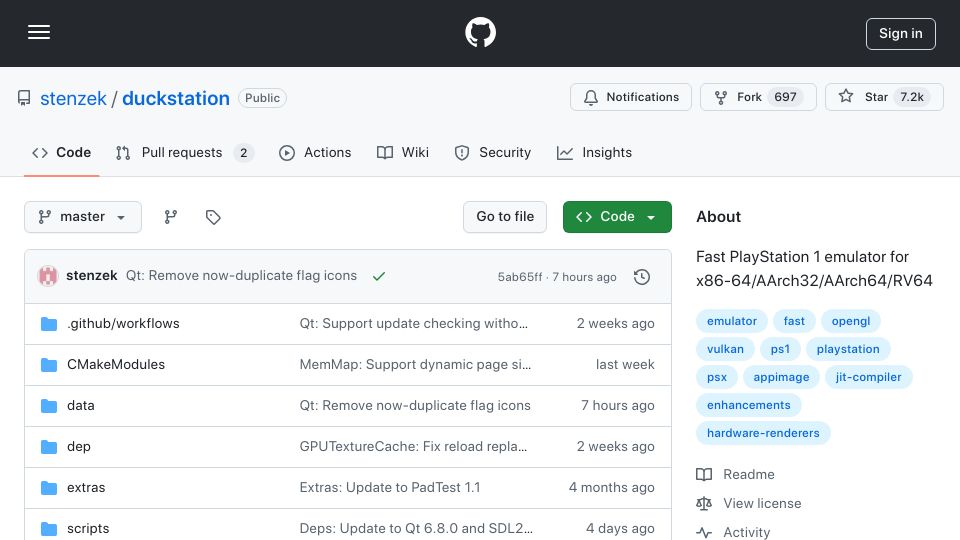Open the extras folder

[86, 487]
